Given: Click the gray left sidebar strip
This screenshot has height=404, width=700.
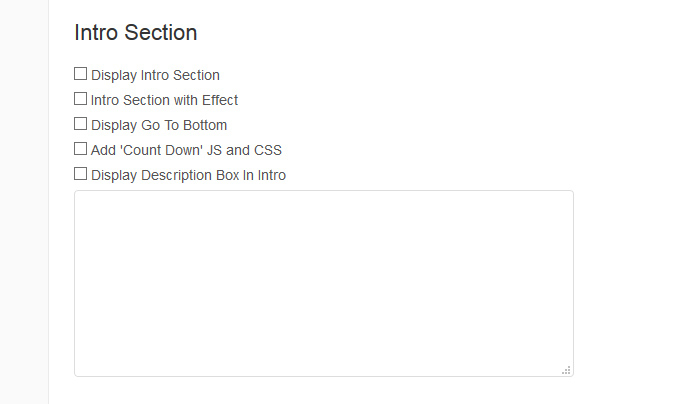Looking at the screenshot, I should coord(24,202).
